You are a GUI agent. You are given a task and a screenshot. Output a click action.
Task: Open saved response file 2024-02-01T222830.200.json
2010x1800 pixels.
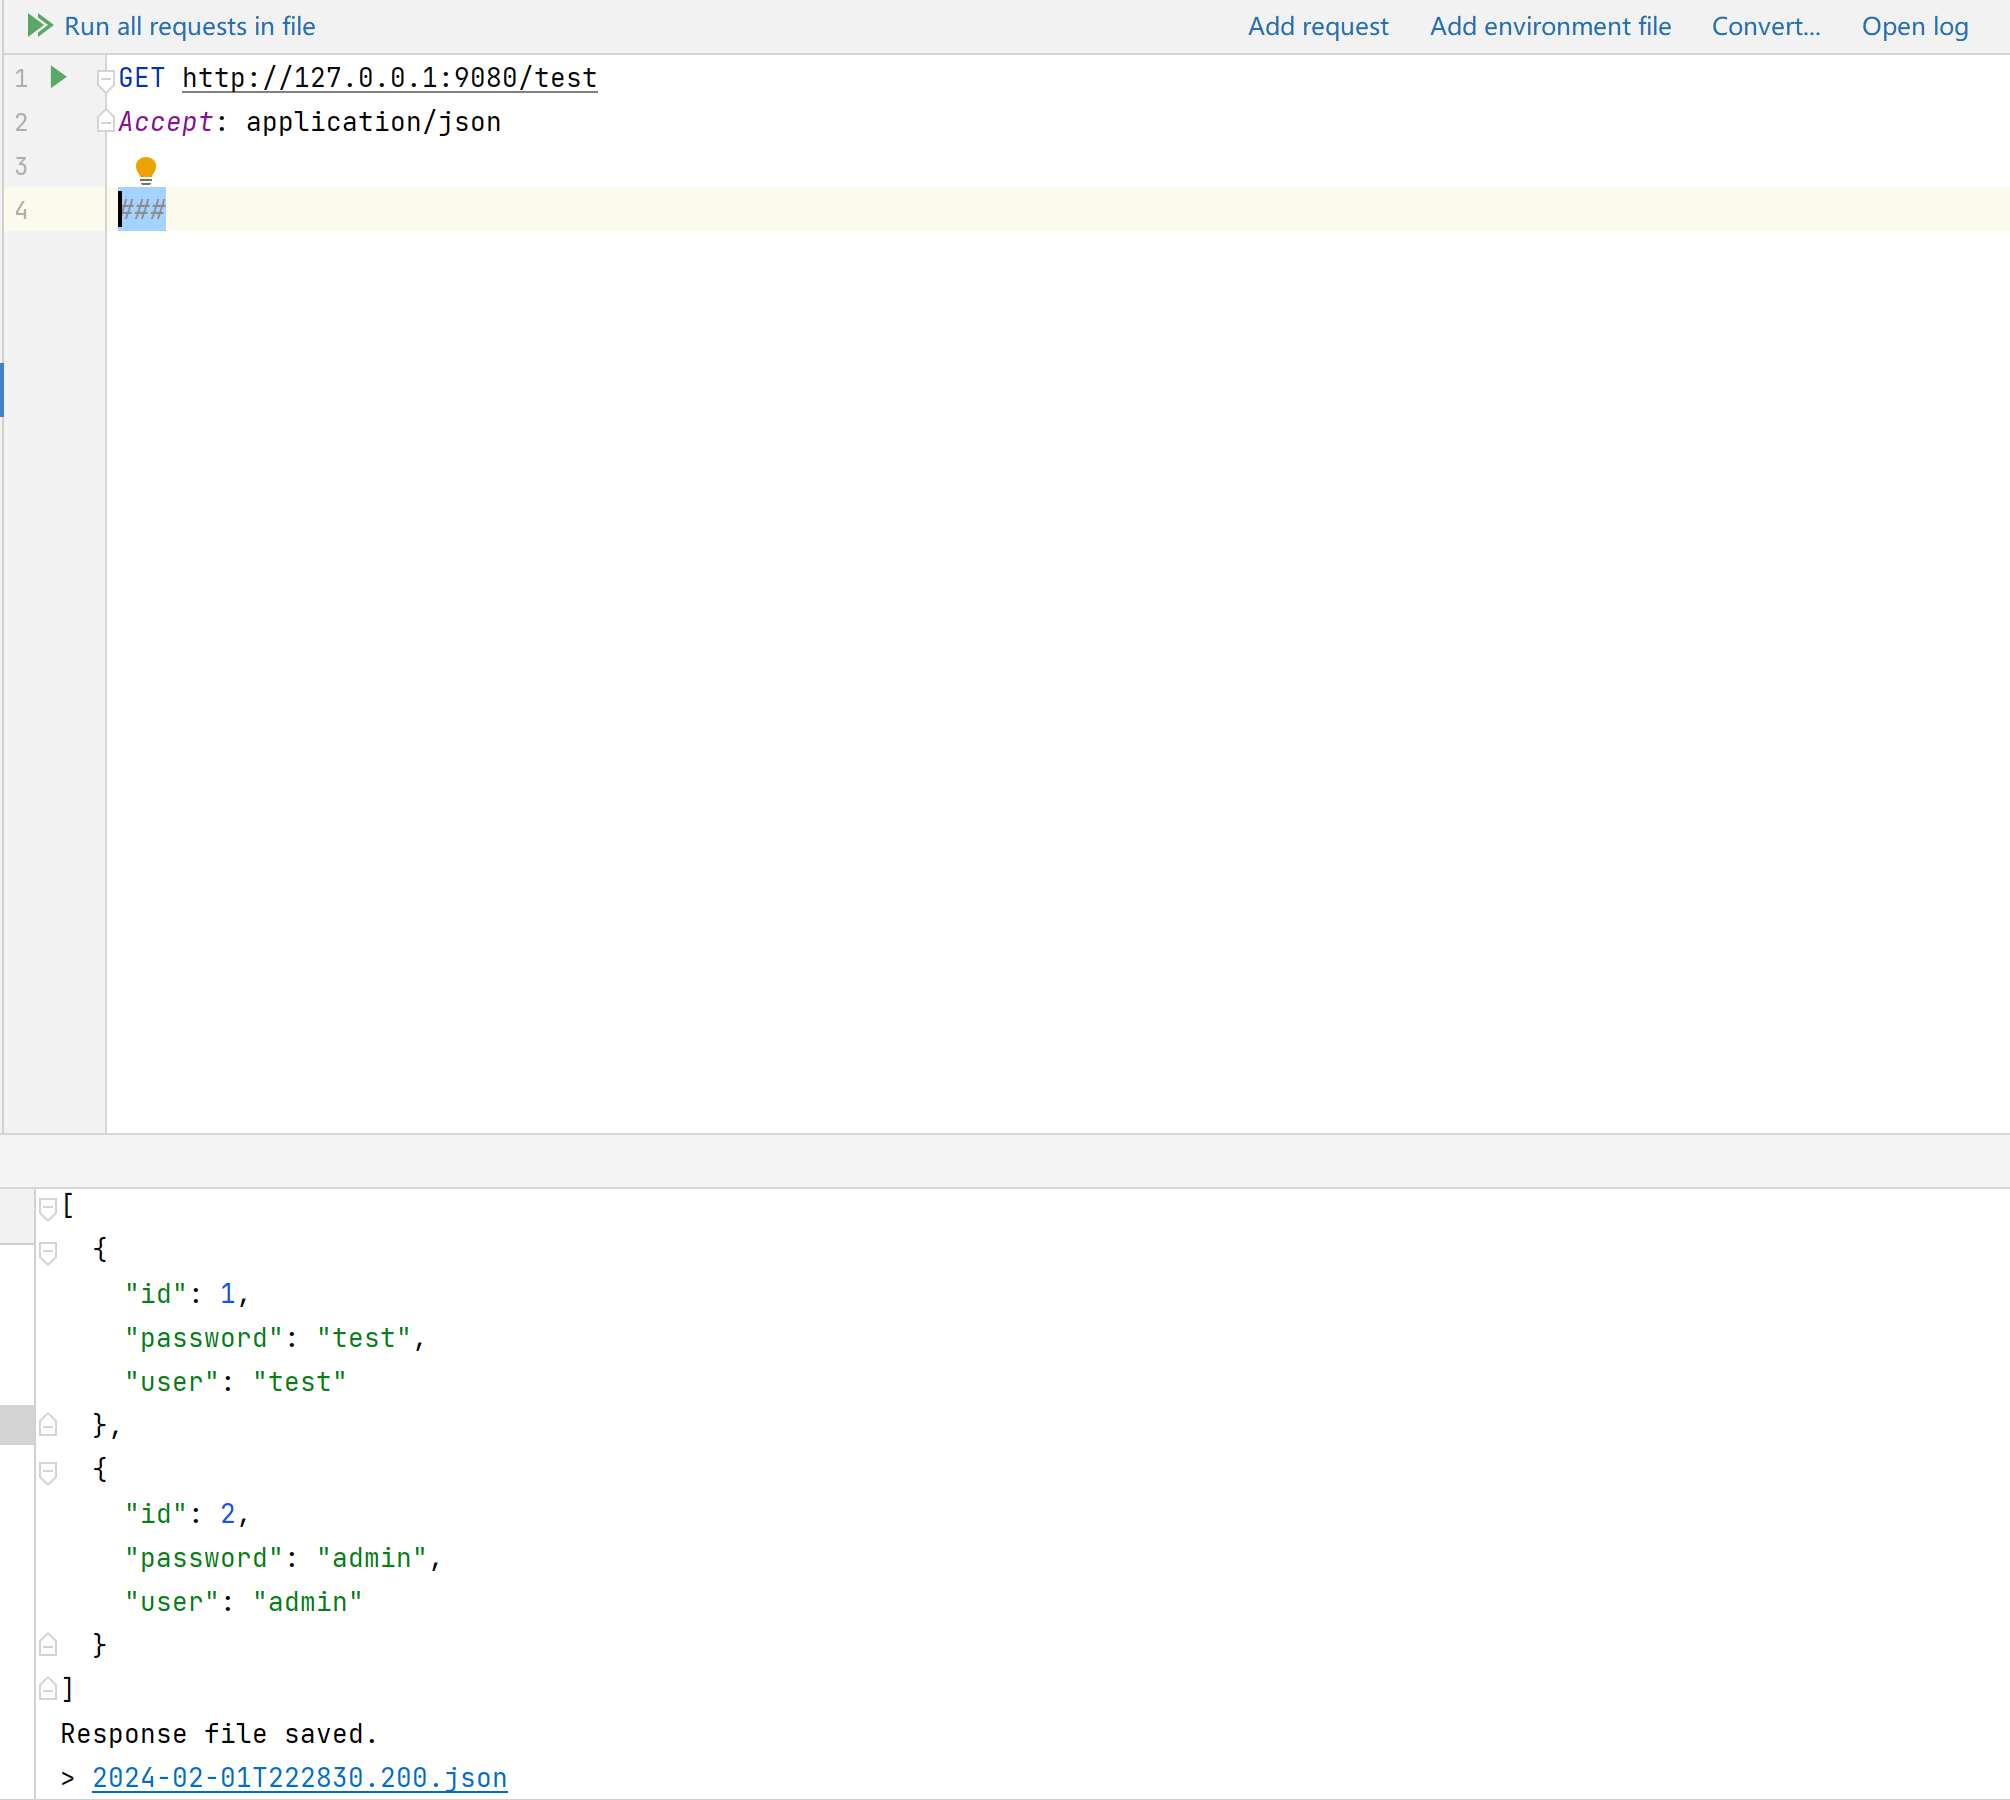click(x=300, y=1778)
